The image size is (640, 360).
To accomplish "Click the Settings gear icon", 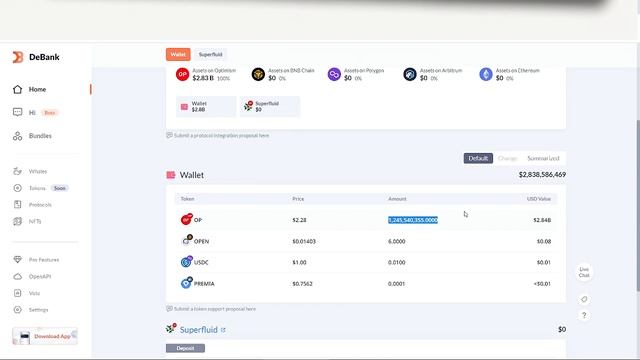I will point(18,310).
